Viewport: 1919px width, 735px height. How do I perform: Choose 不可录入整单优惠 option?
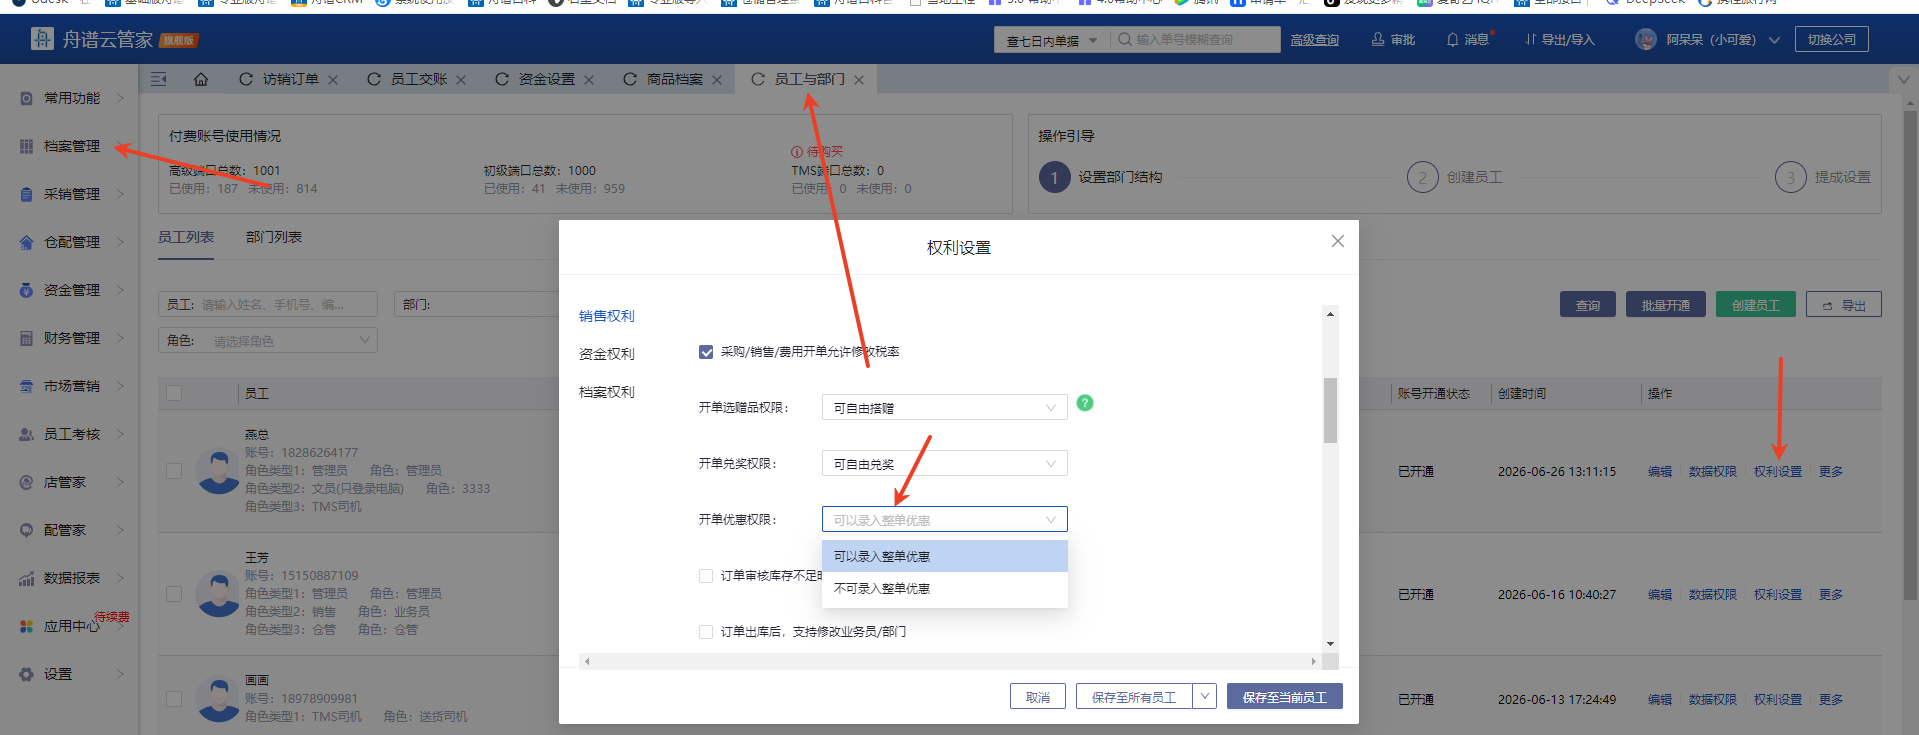click(x=945, y=588)
